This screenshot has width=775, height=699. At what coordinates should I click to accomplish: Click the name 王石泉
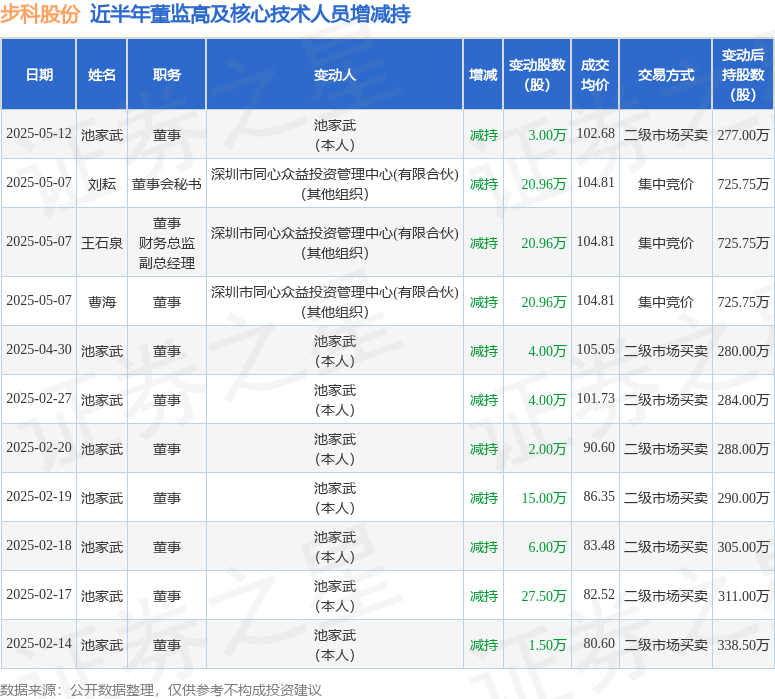coord(102,243)
